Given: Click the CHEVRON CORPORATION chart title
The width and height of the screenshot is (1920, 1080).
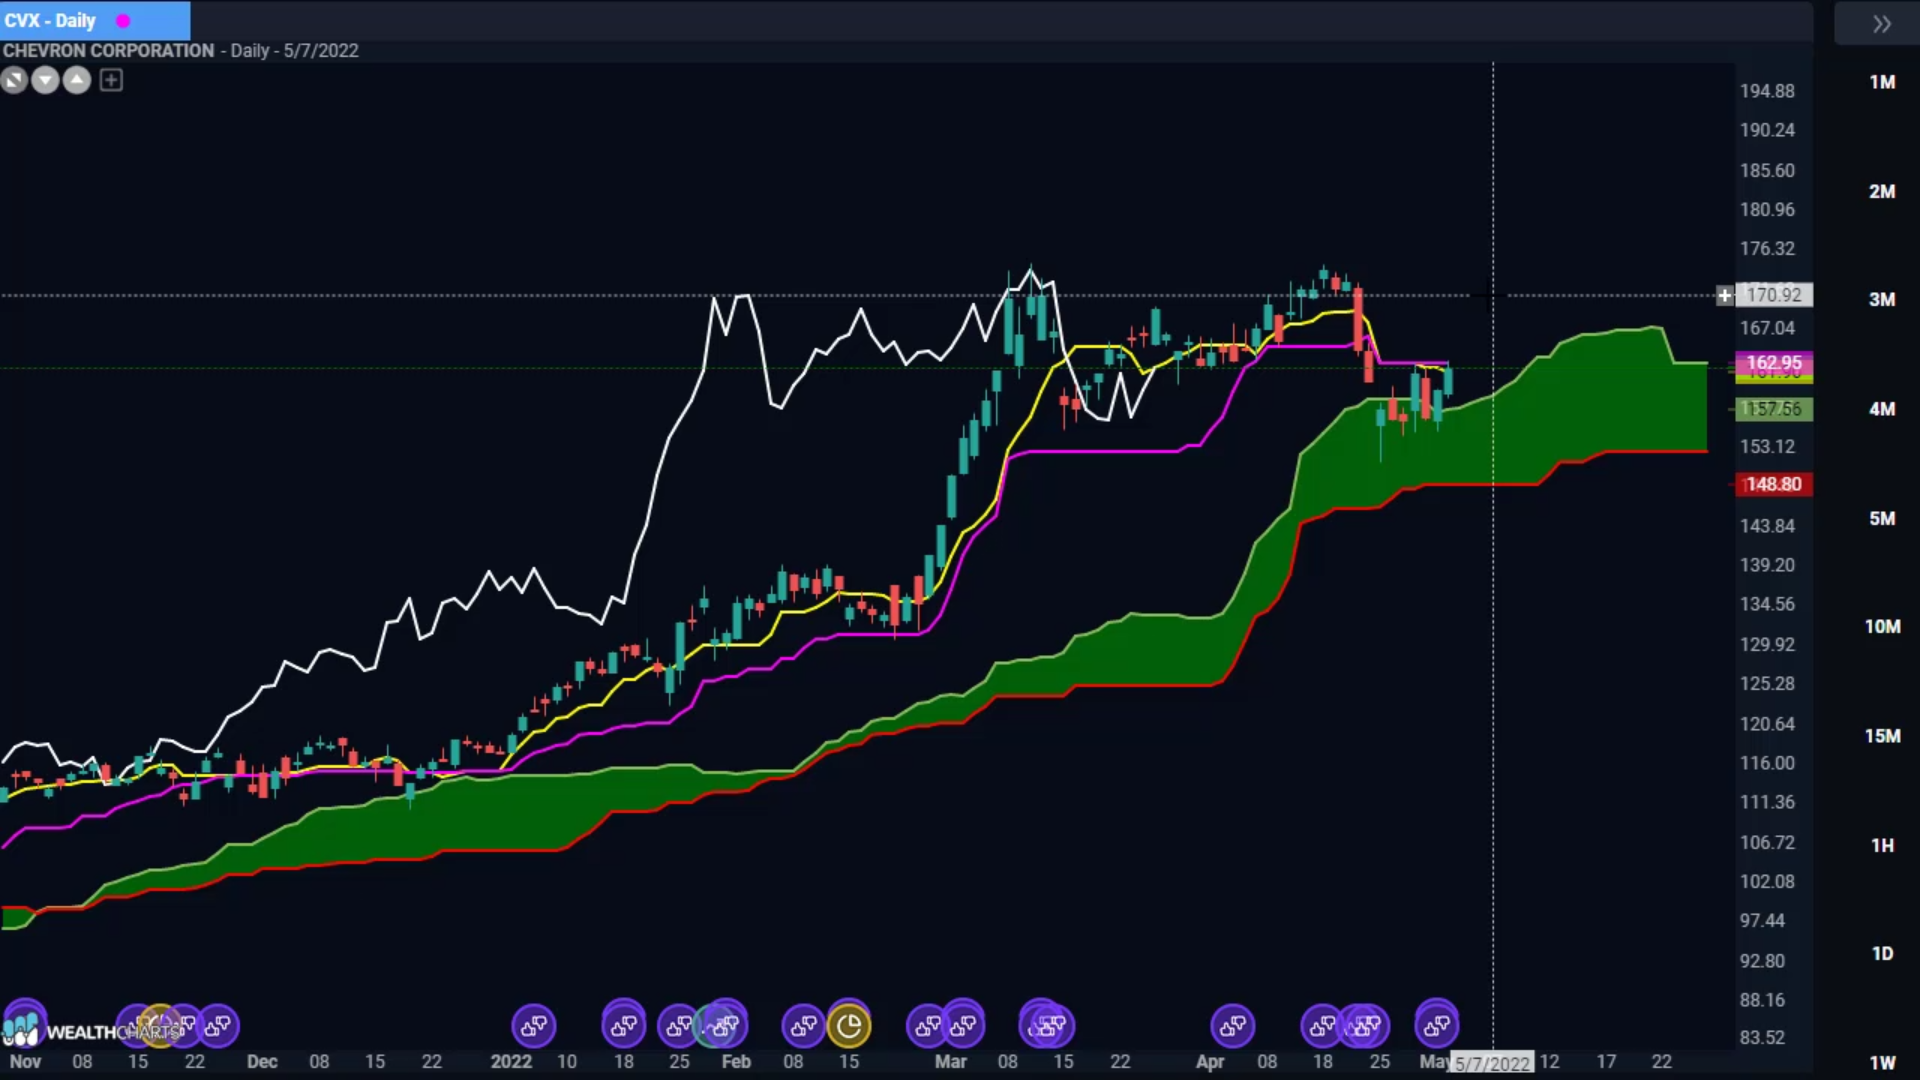Looking at the screenshot, I should coord(108,50).
